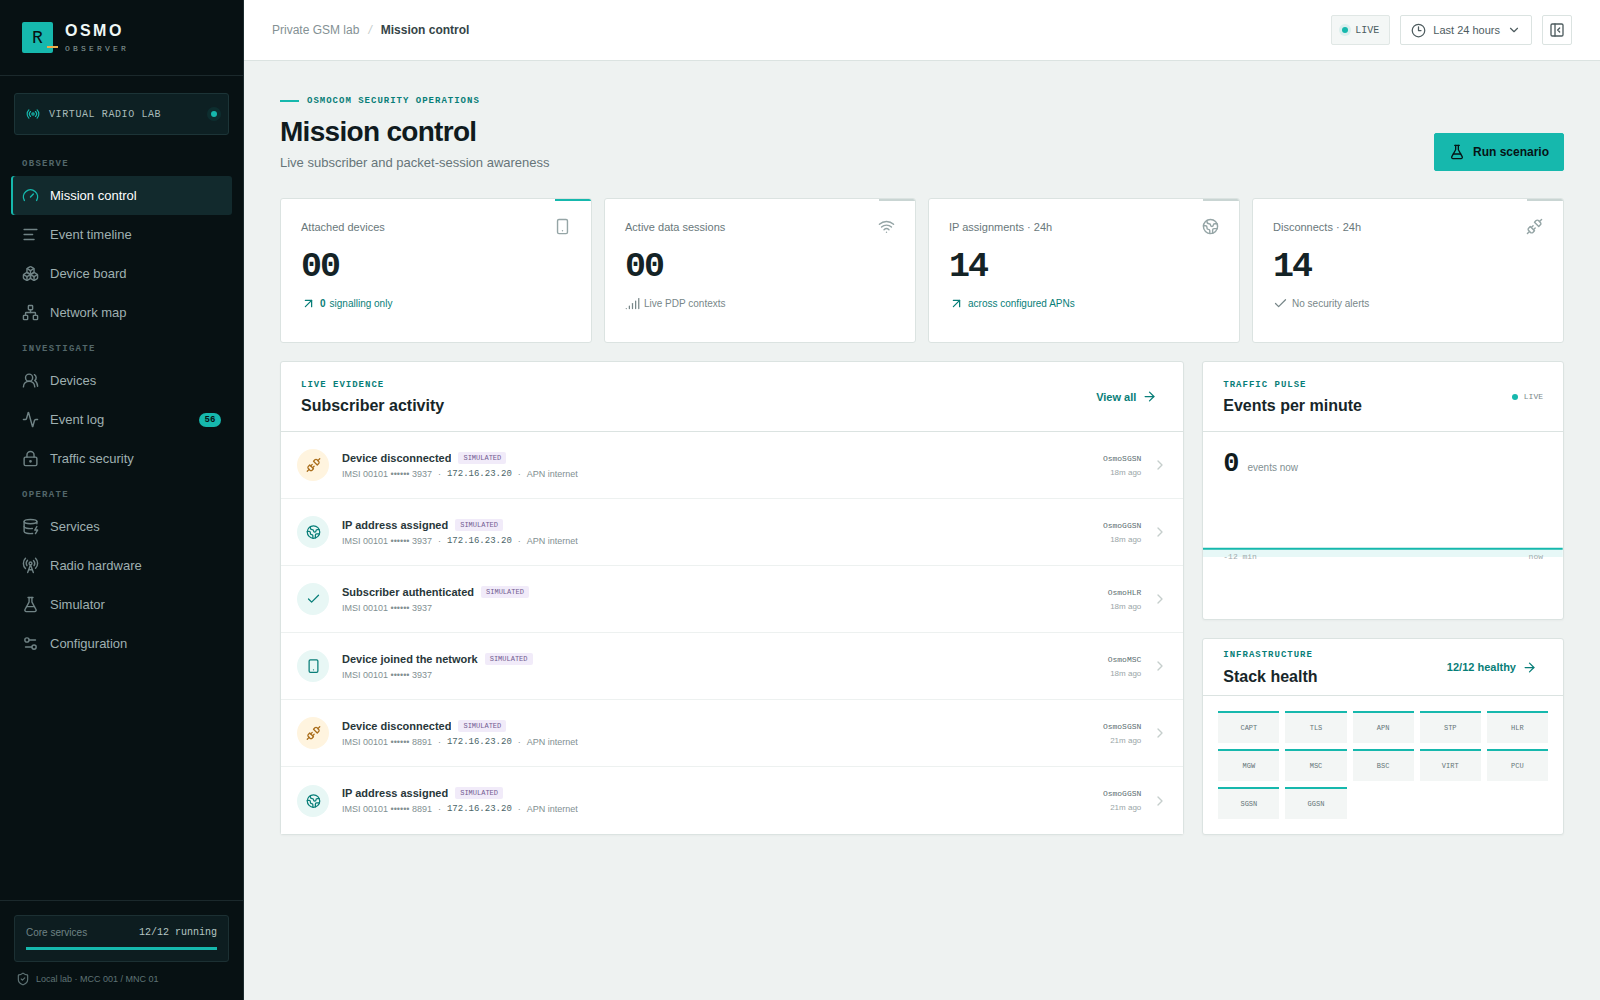Expand the Device disconnected 3937 row chevron

click(1160, 465)
